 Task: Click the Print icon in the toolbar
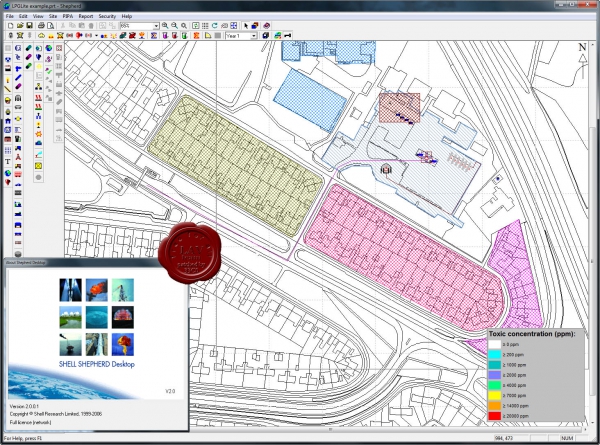(x=41, y=26)
